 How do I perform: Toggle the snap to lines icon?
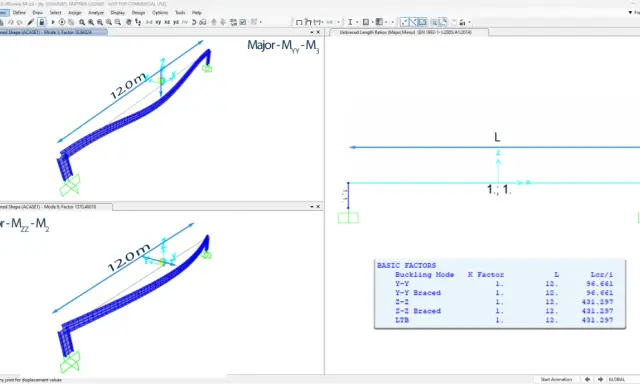(x=413, y=22)
